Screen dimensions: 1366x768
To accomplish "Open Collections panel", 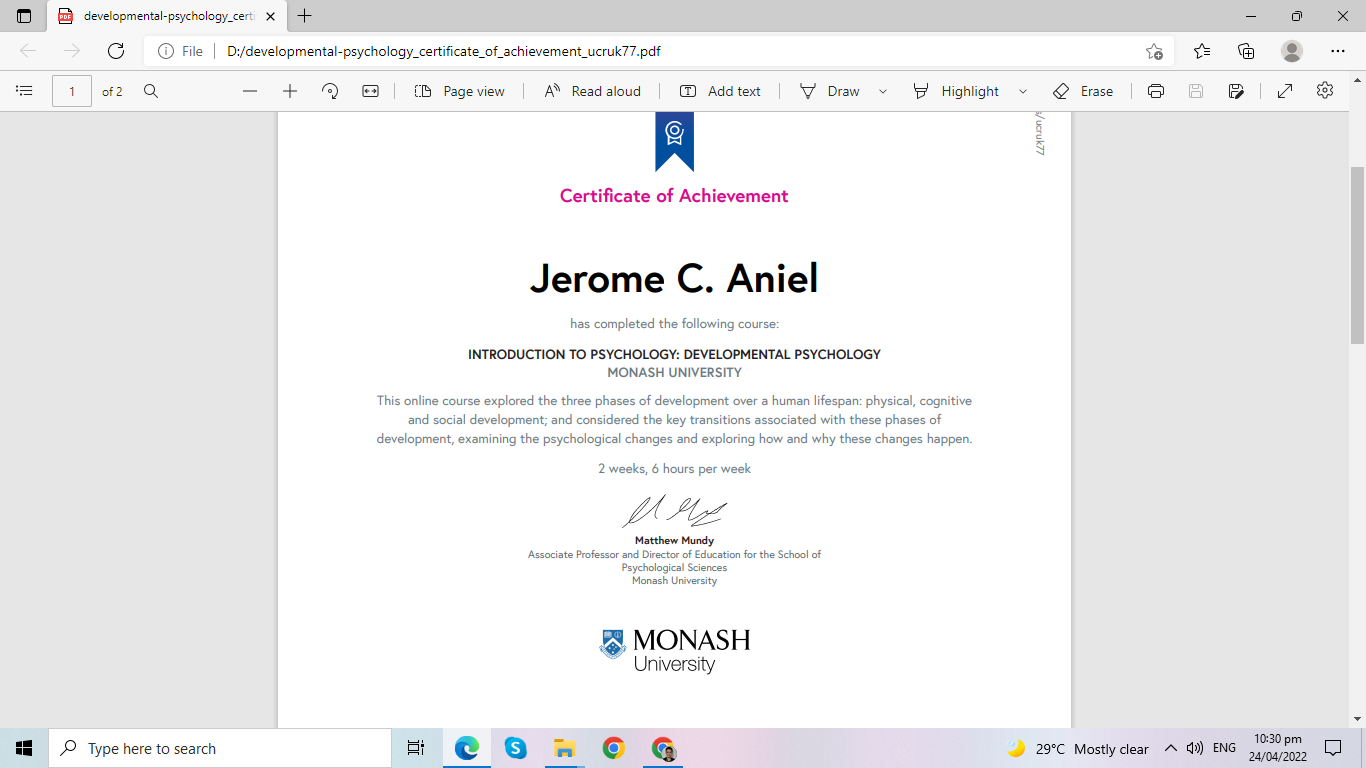I will (x=1246, y=51).
